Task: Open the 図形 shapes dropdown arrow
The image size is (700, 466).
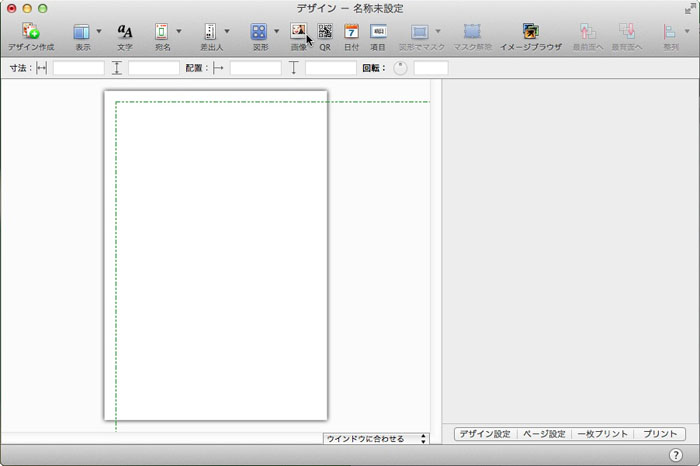Action: click(277, 32)
